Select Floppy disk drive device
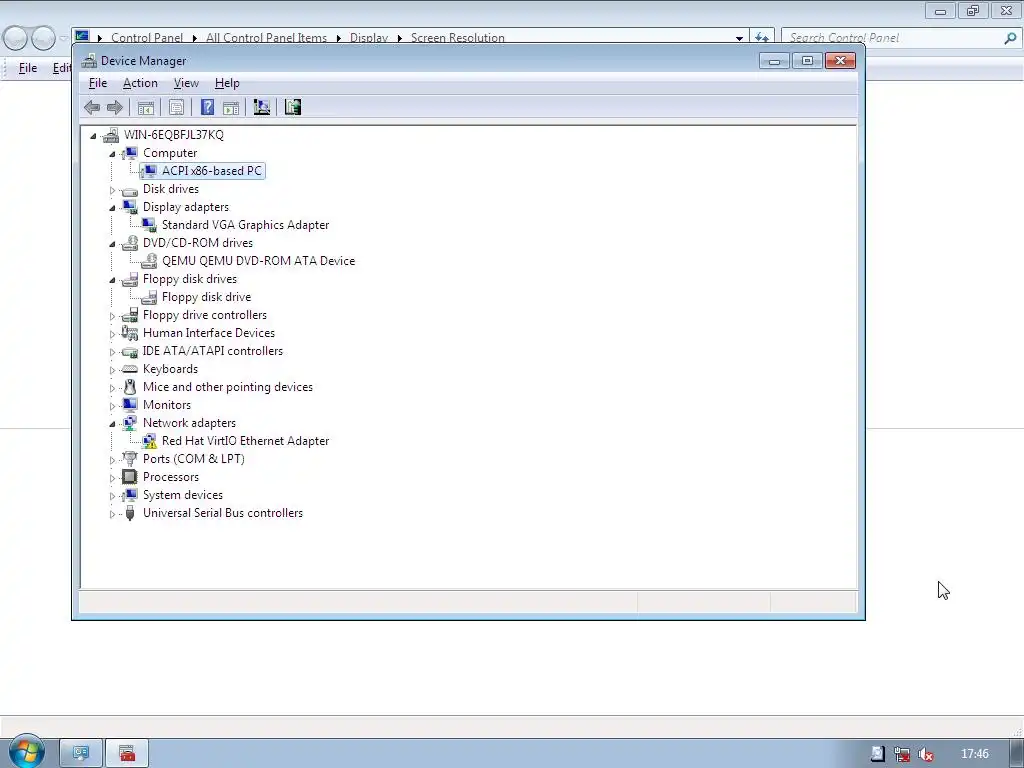 pyautogui.click(x=206, y=297)
